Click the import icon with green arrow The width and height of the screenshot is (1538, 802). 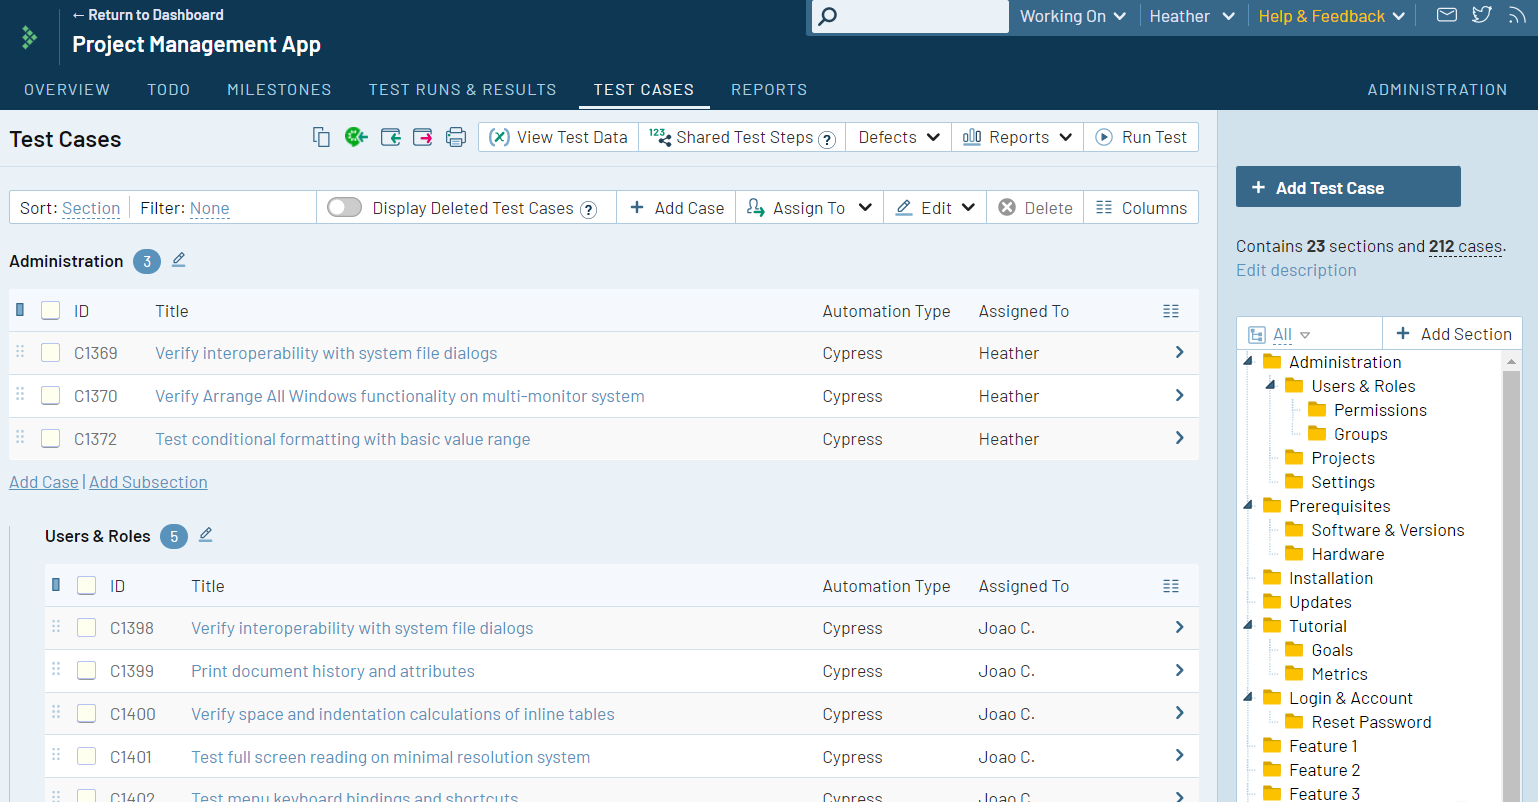390,137
